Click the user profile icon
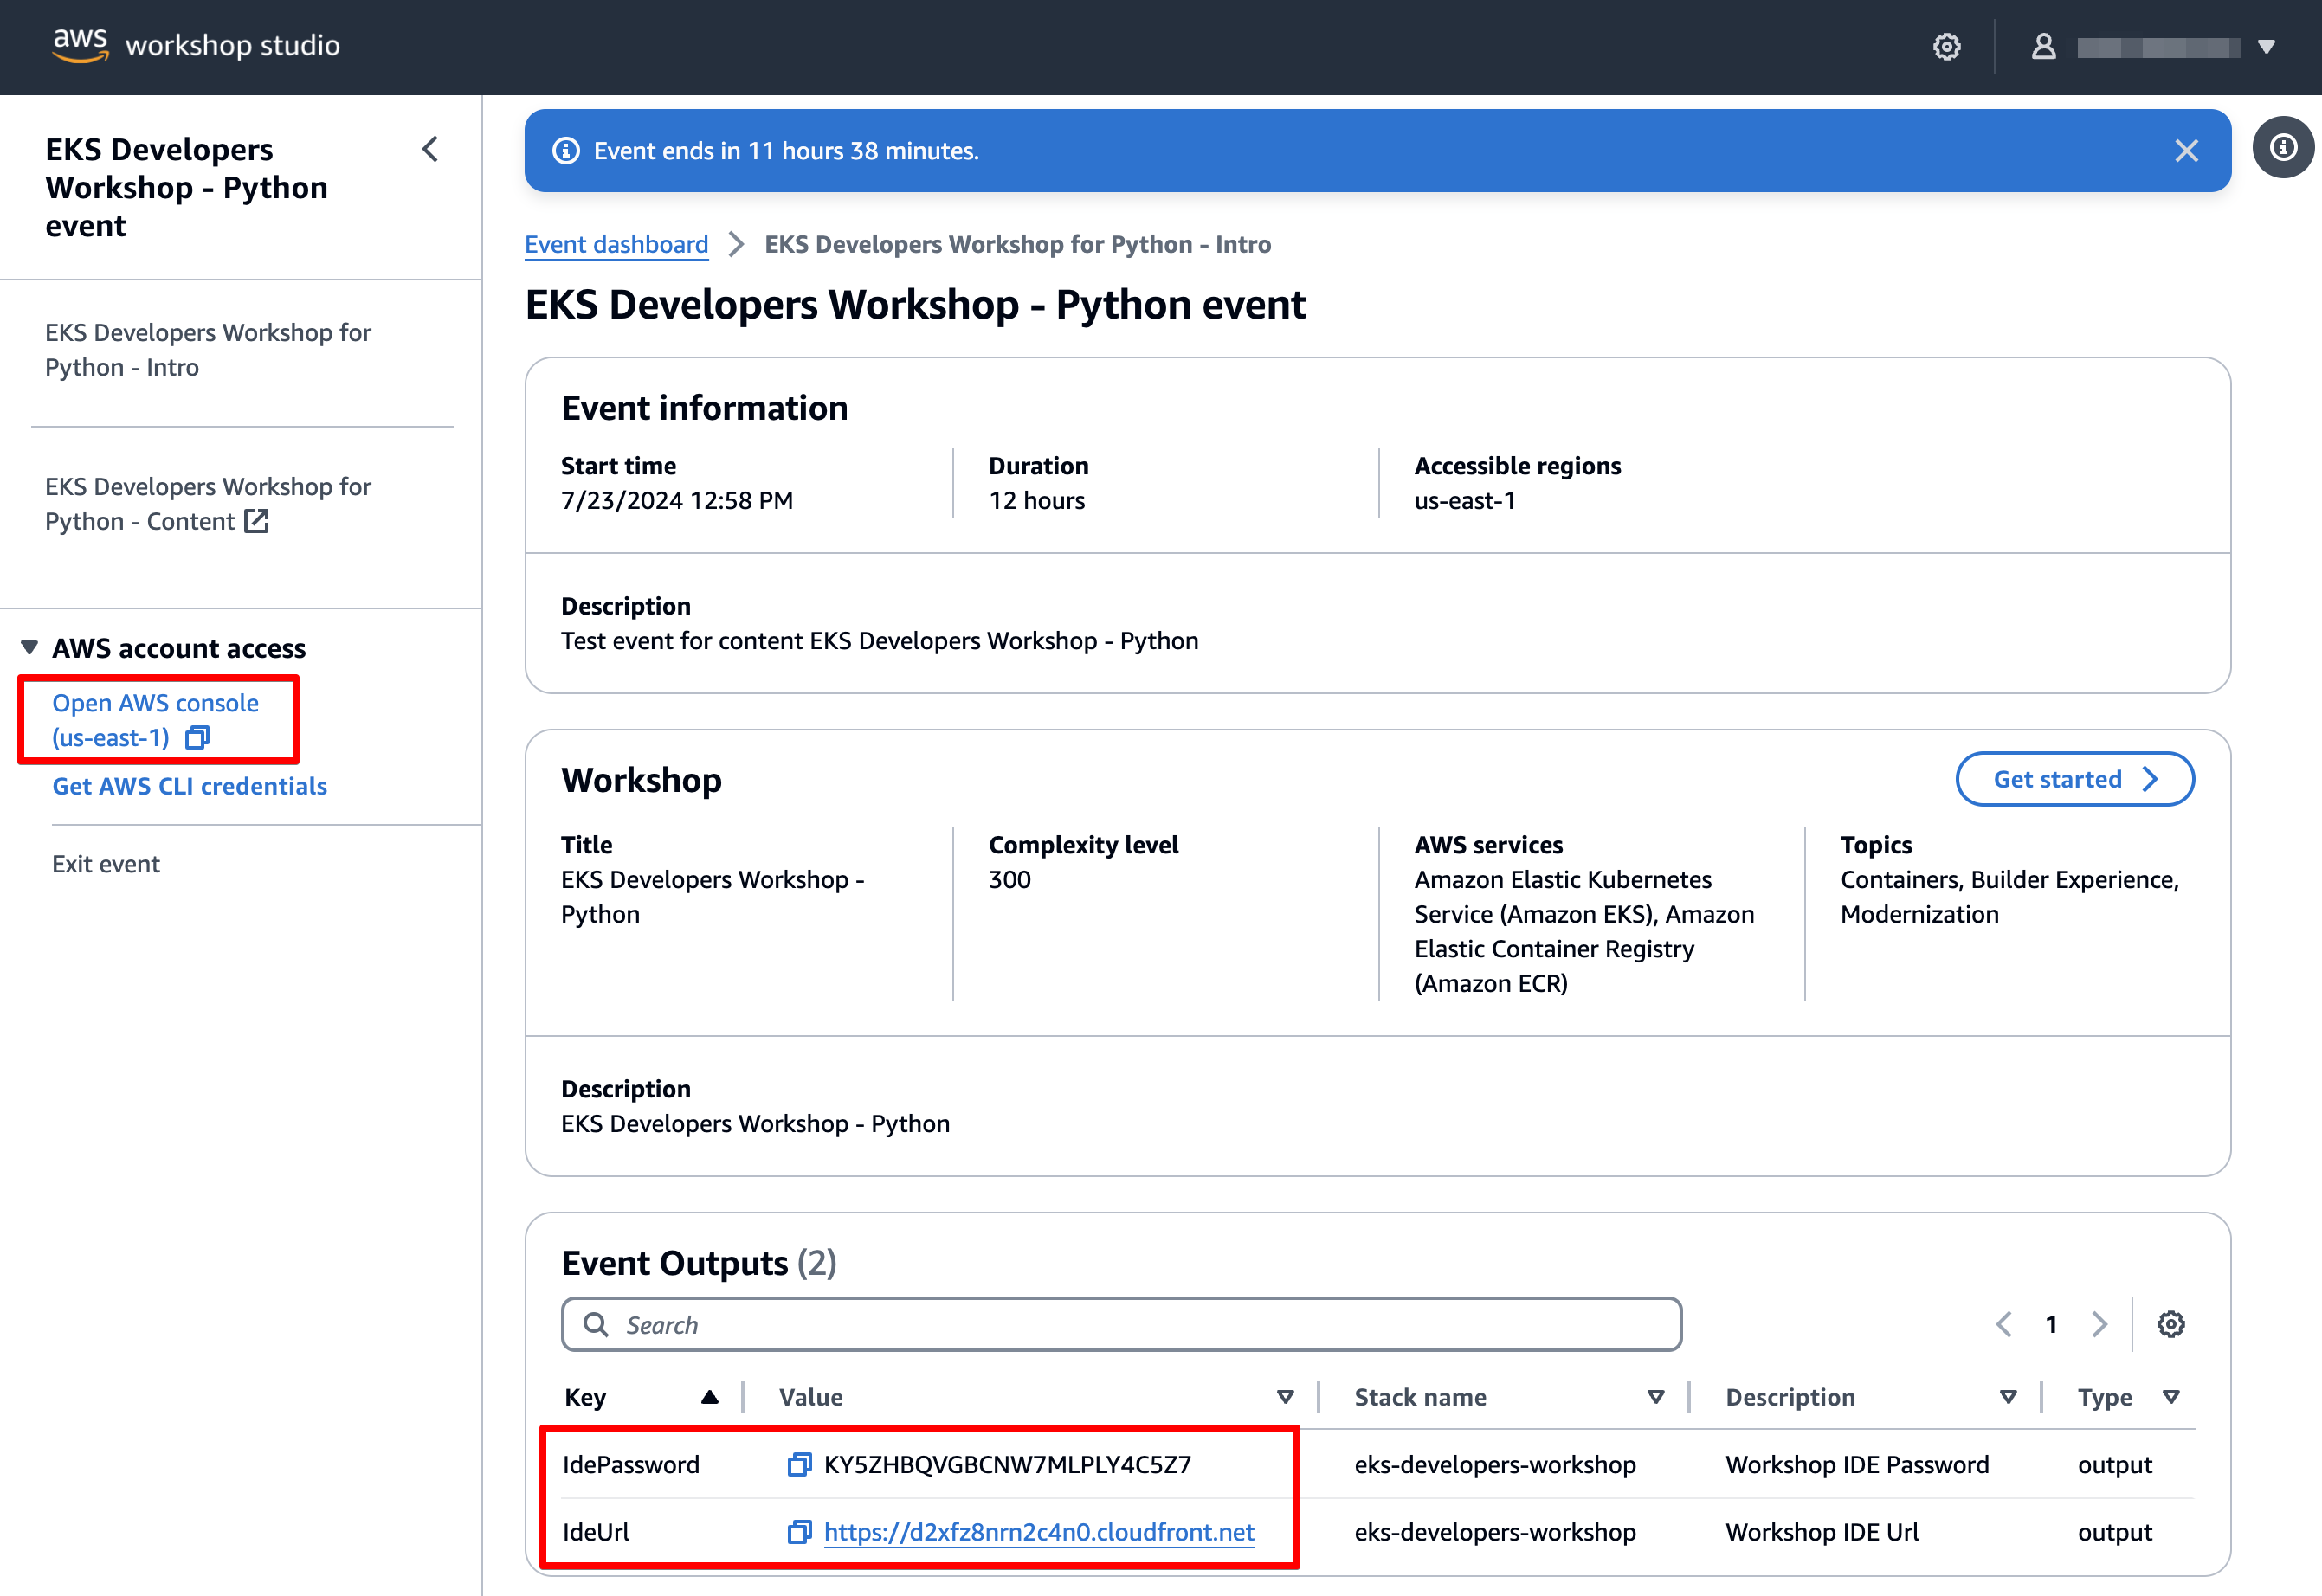This screenshot has width=2322, height=1596. (x=2043, y=47)
